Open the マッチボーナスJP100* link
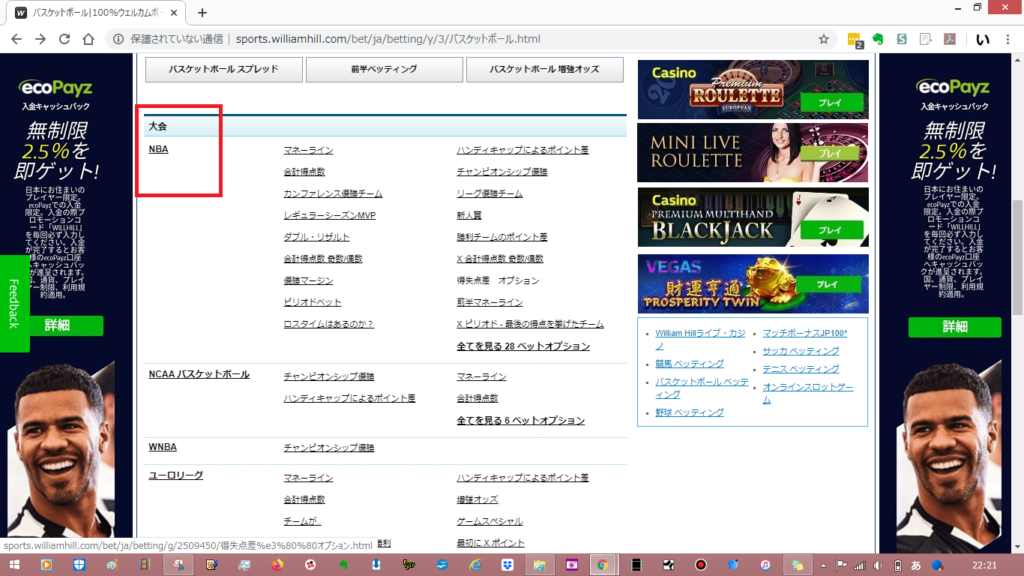Viewport: 1024px width, 576px height. coord(805,333)
